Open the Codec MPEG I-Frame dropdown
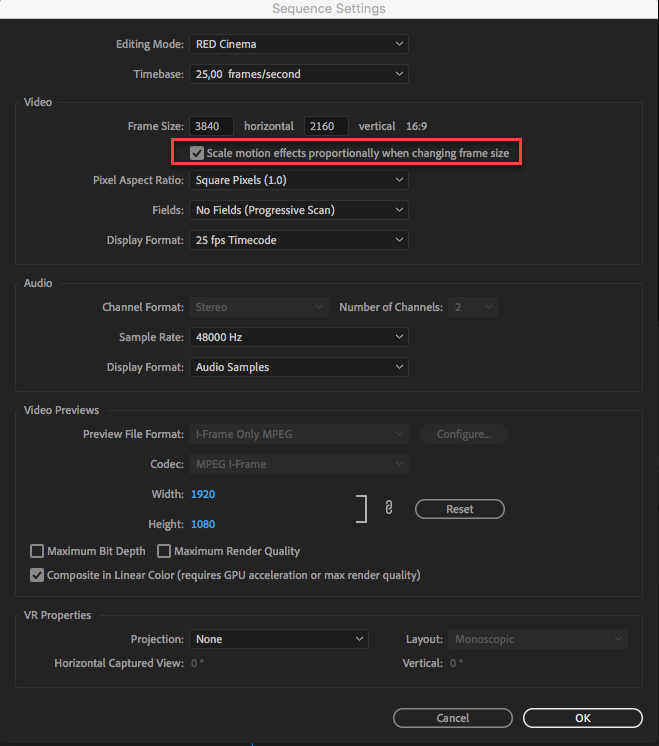This screenshot has height=746, width=659. click(x=299, y=464)
